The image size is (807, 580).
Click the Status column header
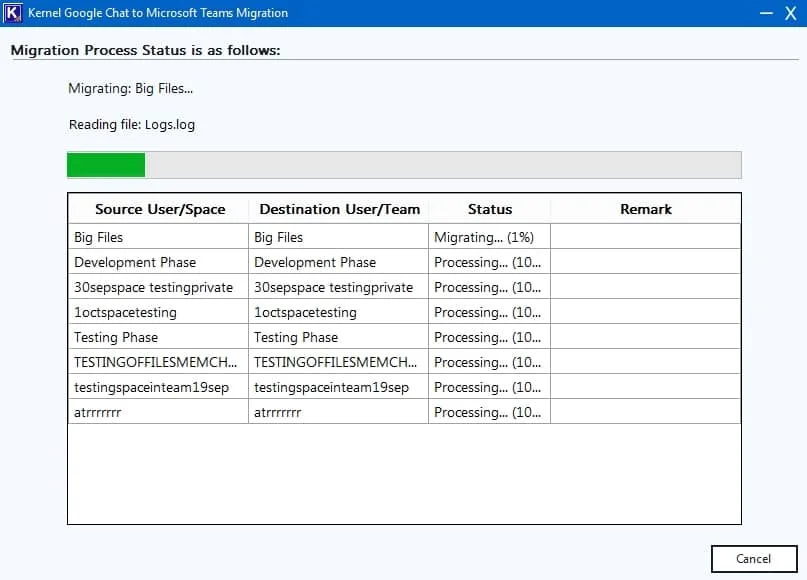(x=489, y=209)
